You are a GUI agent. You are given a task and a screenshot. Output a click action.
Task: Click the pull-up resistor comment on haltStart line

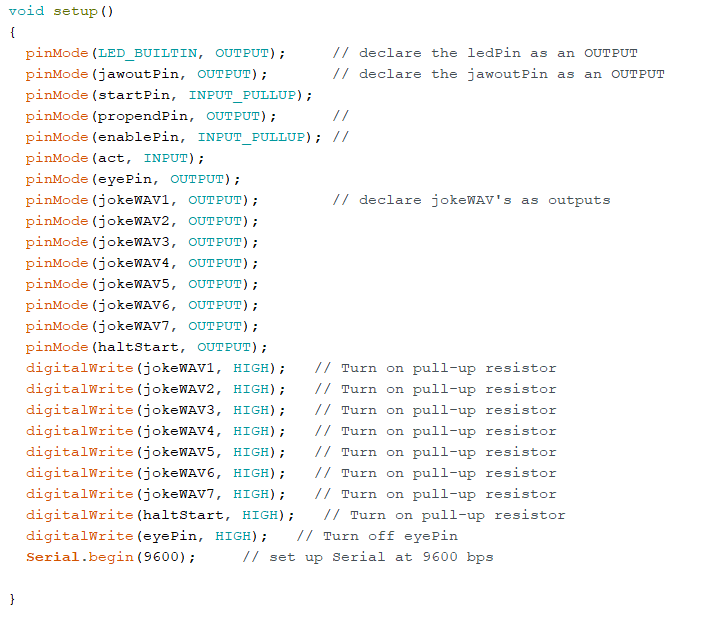tap(445, 516)
